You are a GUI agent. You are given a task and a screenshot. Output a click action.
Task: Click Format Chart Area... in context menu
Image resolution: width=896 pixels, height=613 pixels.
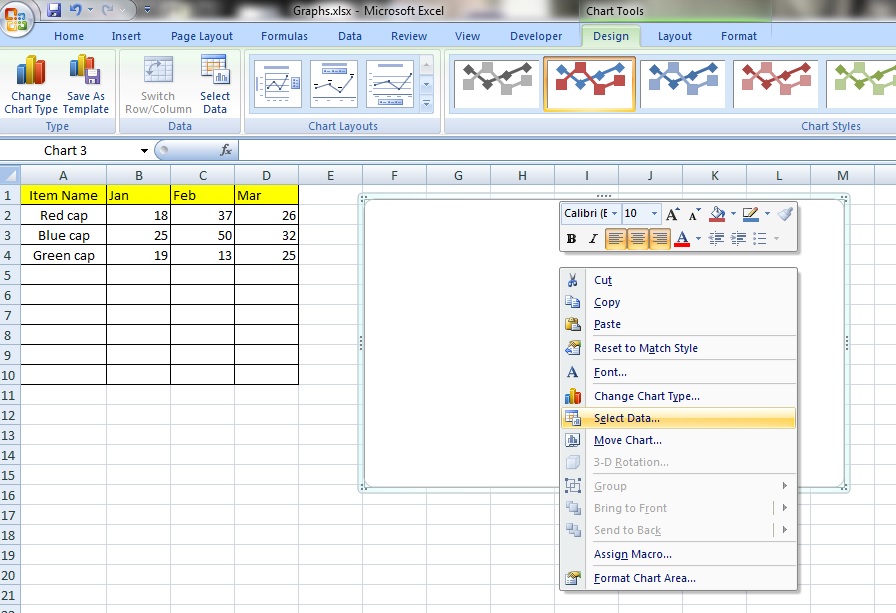click(644, 578)
